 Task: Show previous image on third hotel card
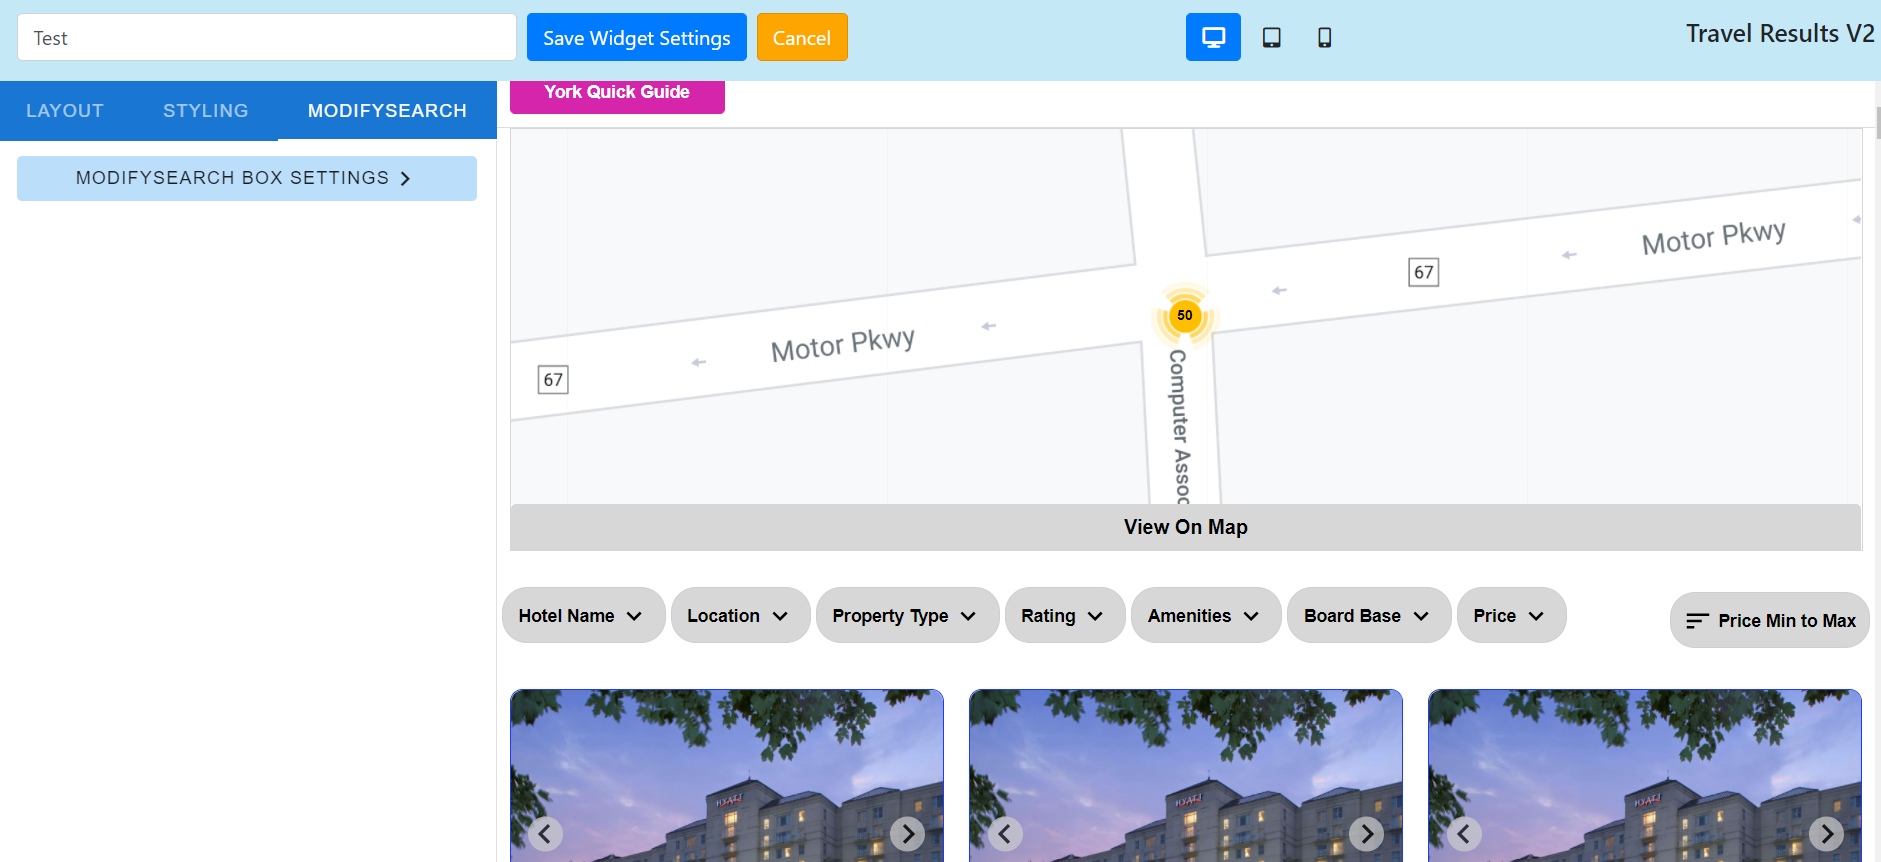(x=1464, y=833)
